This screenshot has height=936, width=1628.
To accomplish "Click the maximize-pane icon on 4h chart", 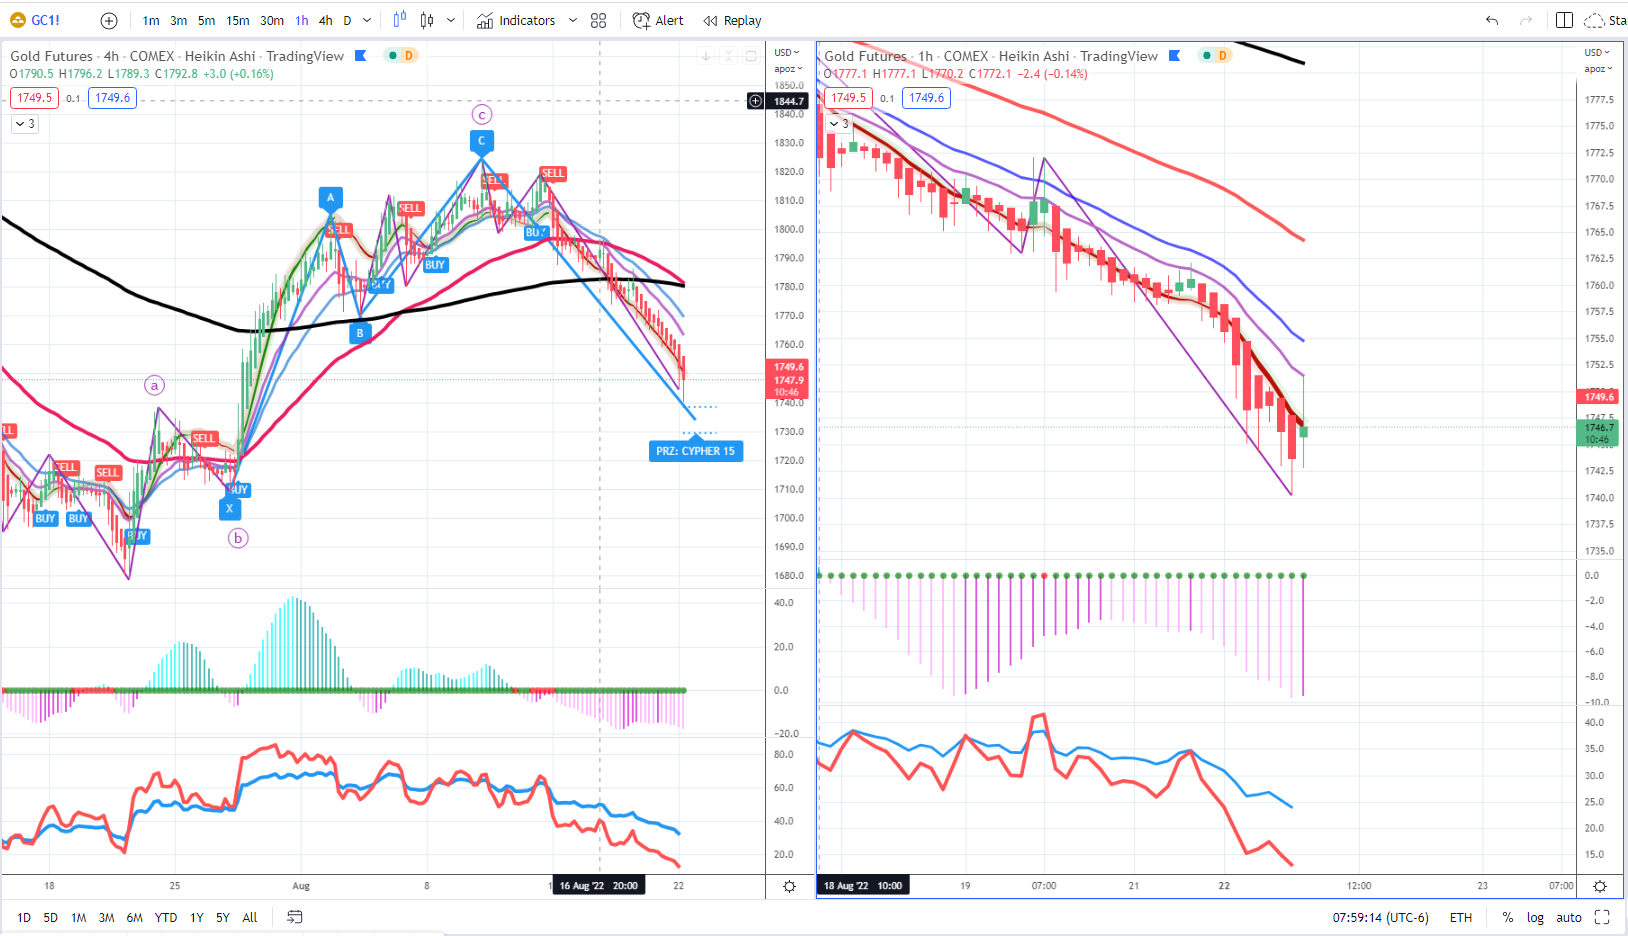I will tap(751, 56).
